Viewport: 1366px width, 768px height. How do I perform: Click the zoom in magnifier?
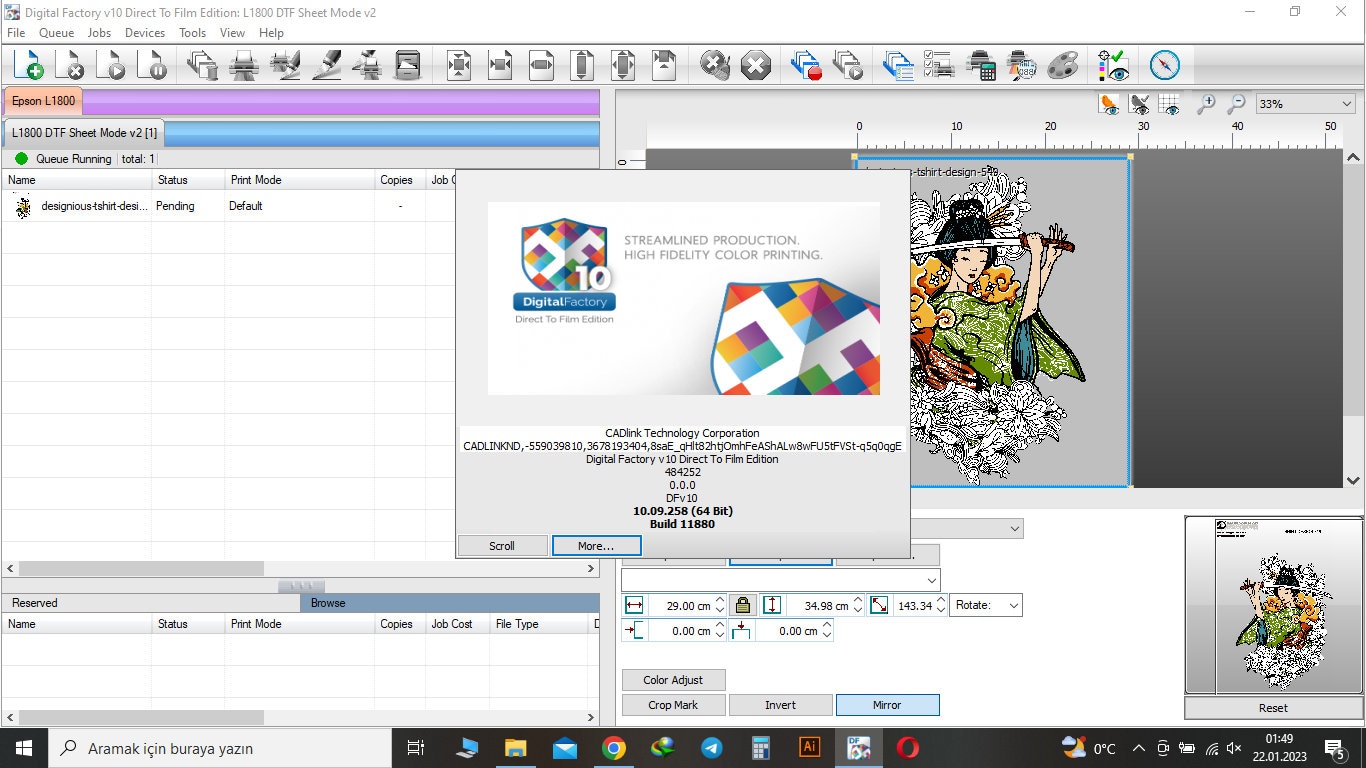click(x=1206, y=104)
